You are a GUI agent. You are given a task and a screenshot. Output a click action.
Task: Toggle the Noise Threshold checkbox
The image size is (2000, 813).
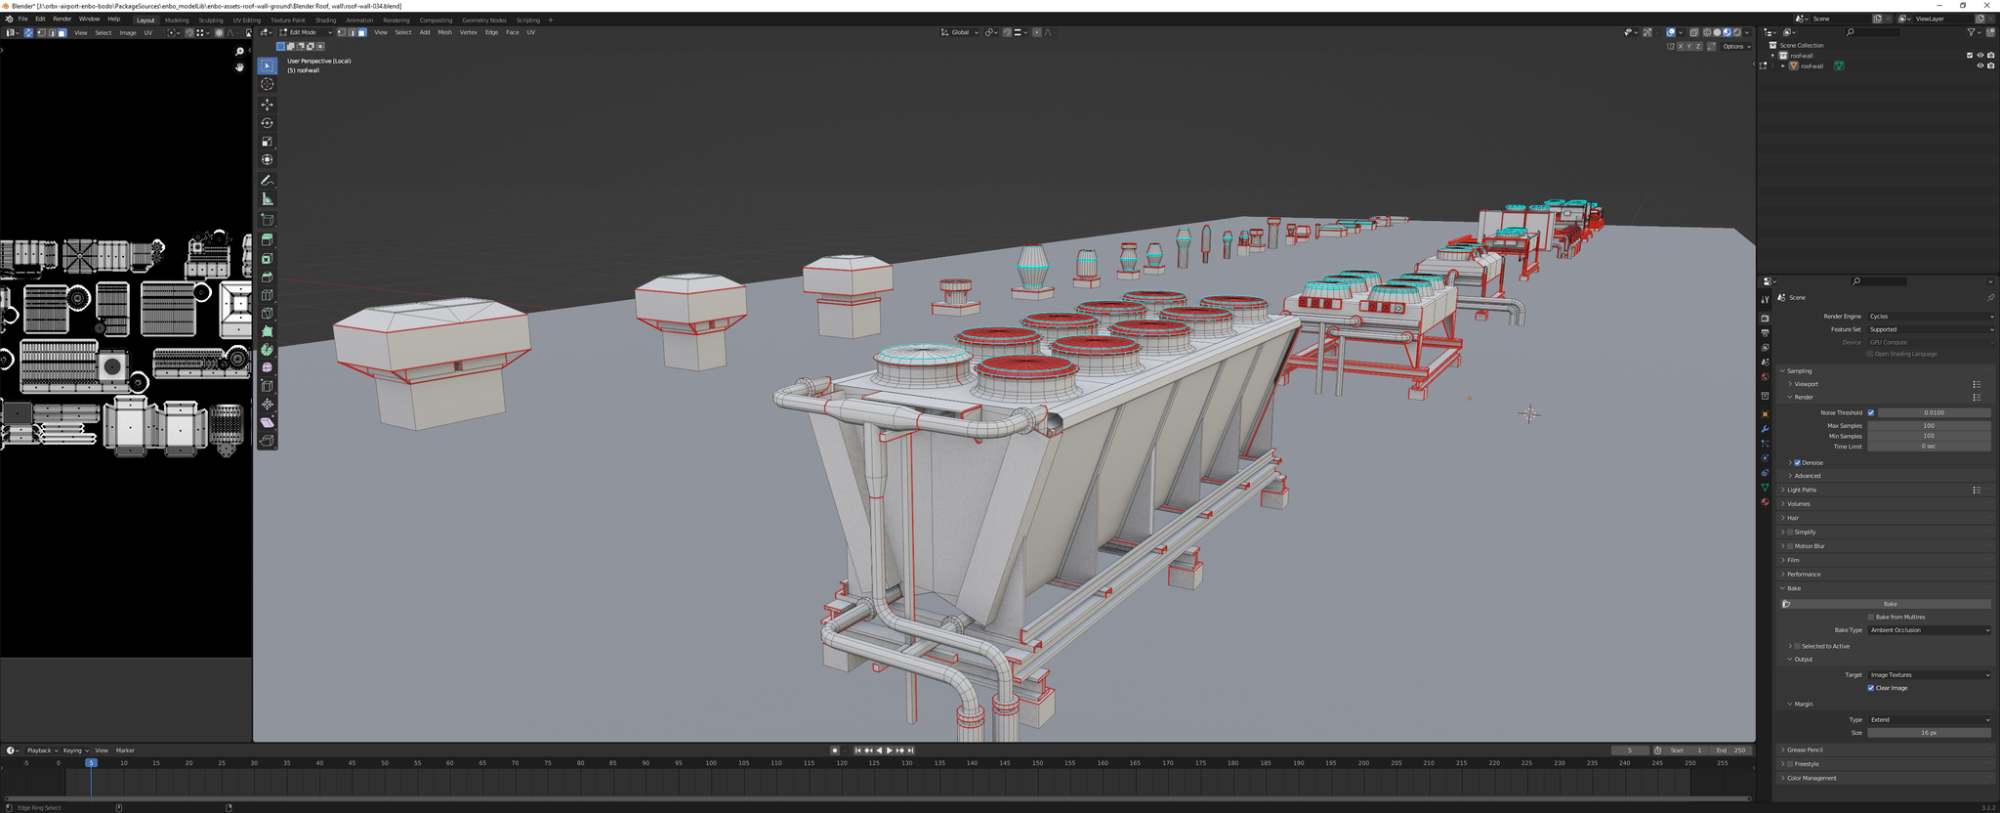tap(1871, 412)
